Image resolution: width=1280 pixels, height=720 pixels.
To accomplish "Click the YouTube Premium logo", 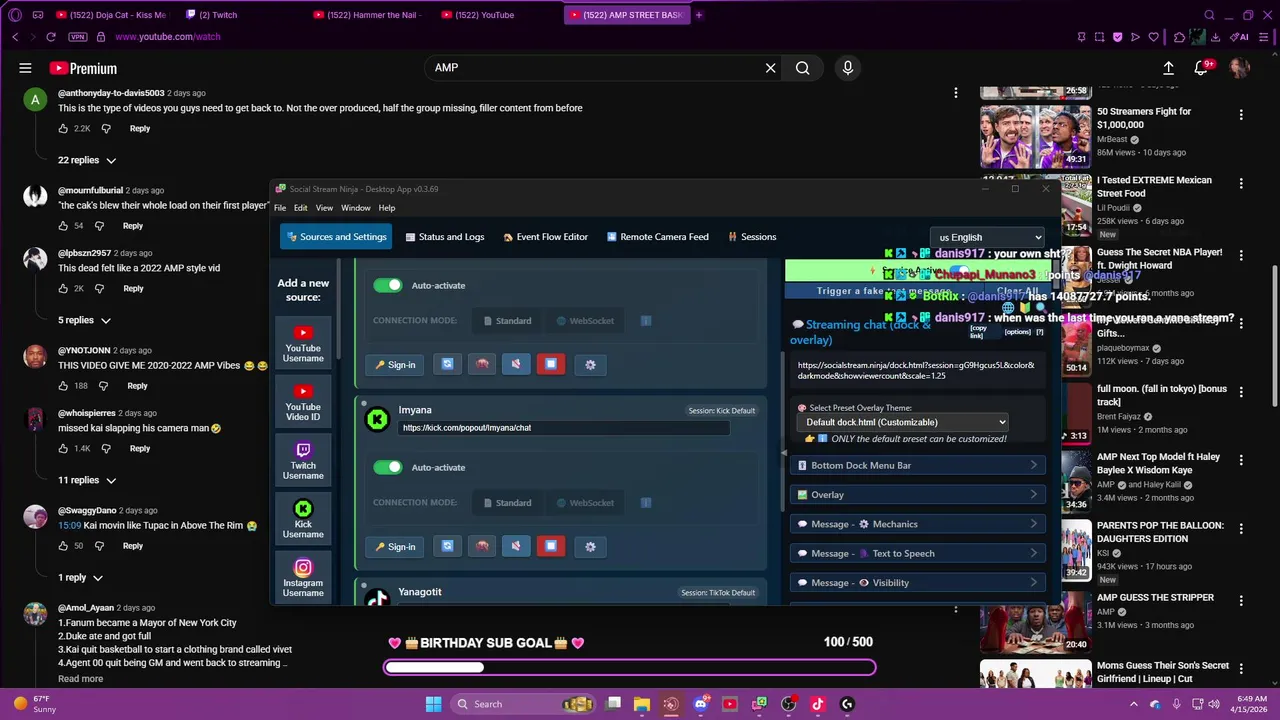I will click(83, 68).
